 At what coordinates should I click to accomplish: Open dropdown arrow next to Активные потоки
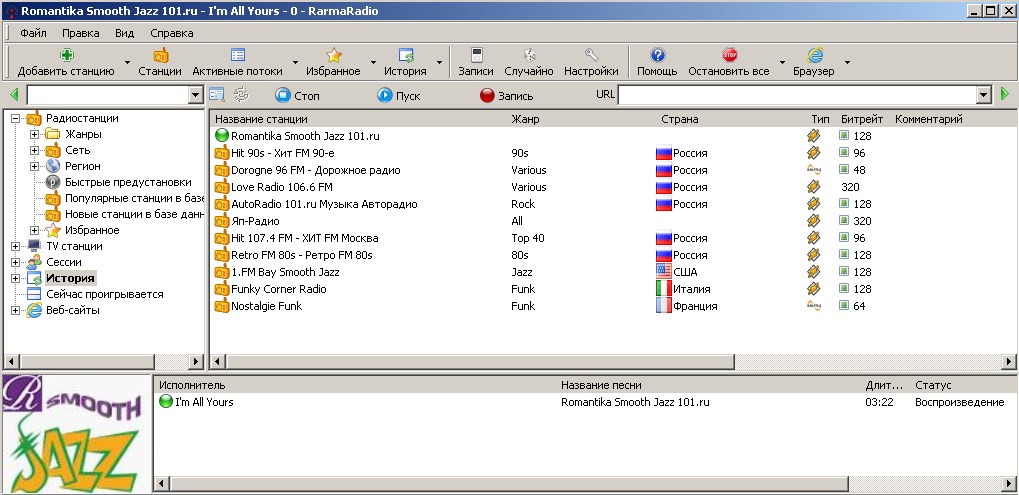295,63
